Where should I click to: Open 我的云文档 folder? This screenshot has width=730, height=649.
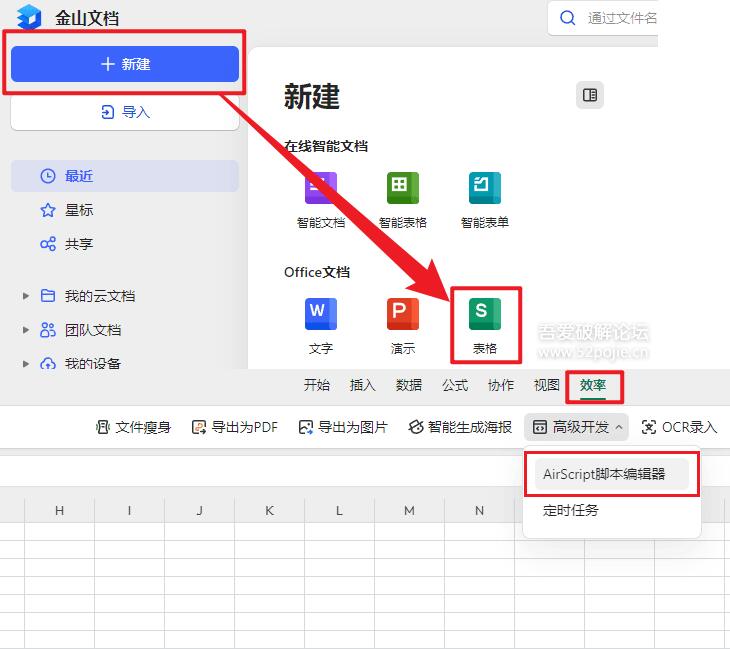[88, 296]
